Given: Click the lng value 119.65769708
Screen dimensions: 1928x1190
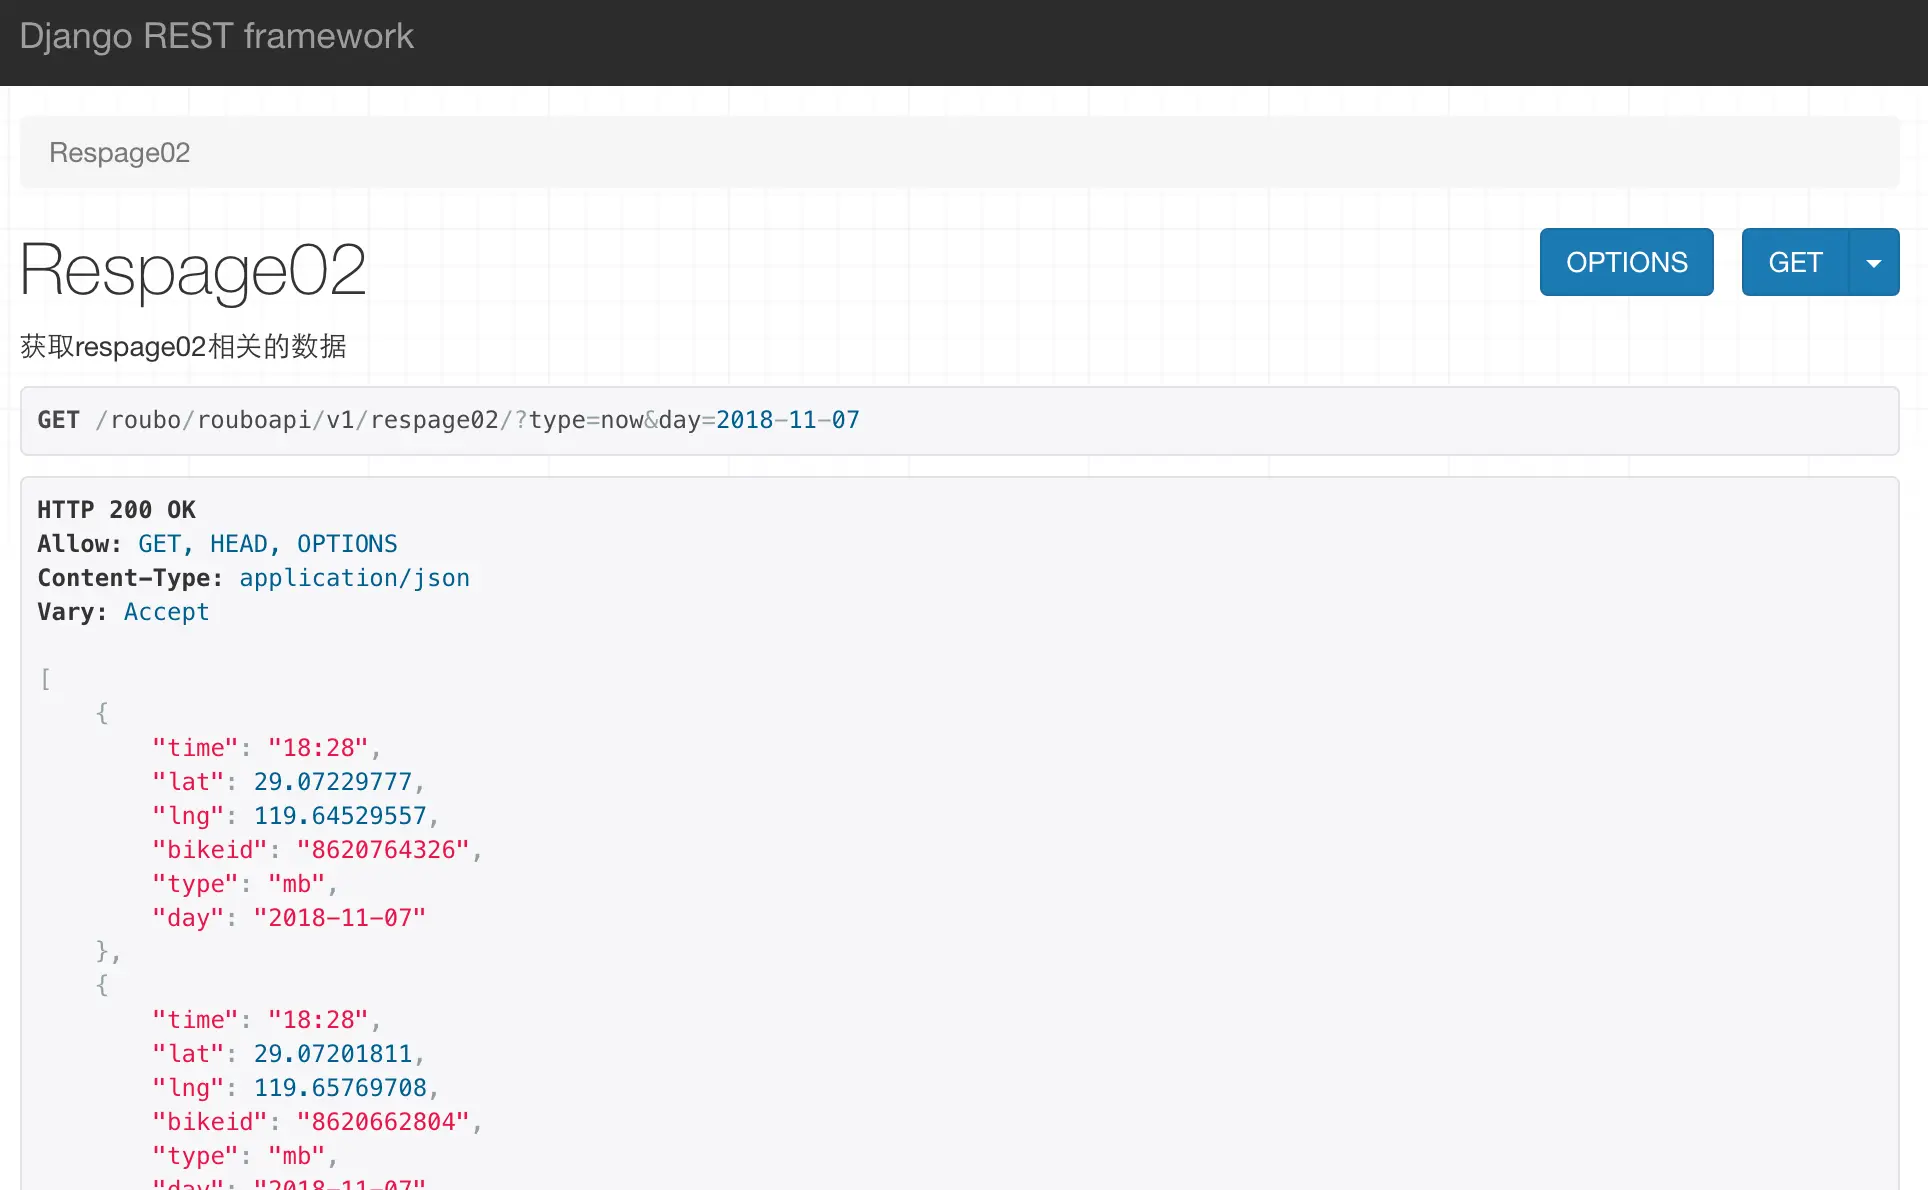Looking at the screenshot, I should click(340, 1088).
